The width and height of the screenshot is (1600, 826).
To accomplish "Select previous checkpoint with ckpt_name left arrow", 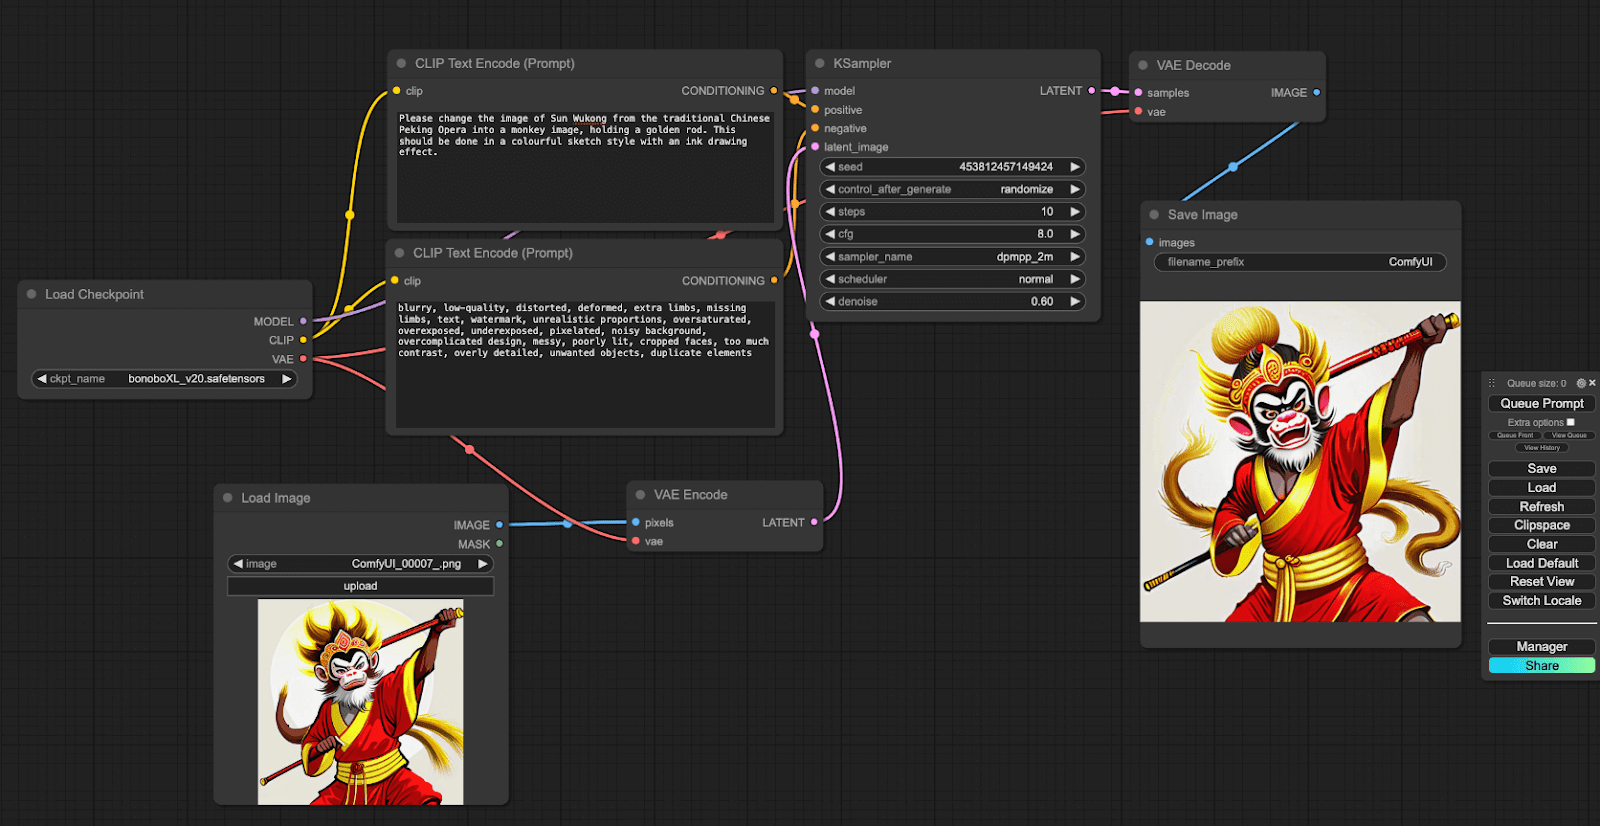I will [41, 379].
